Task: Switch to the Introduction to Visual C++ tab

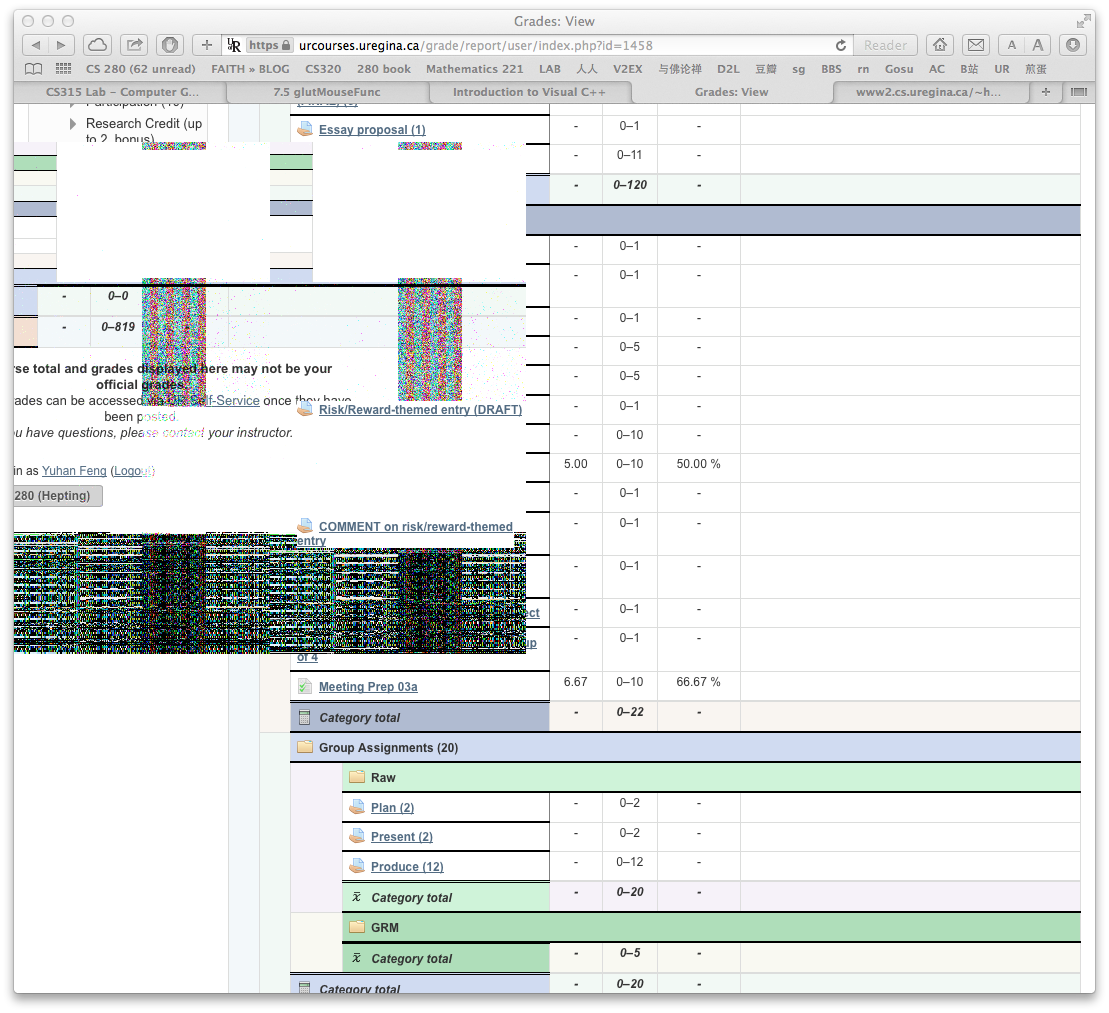Action: point(528,92)
